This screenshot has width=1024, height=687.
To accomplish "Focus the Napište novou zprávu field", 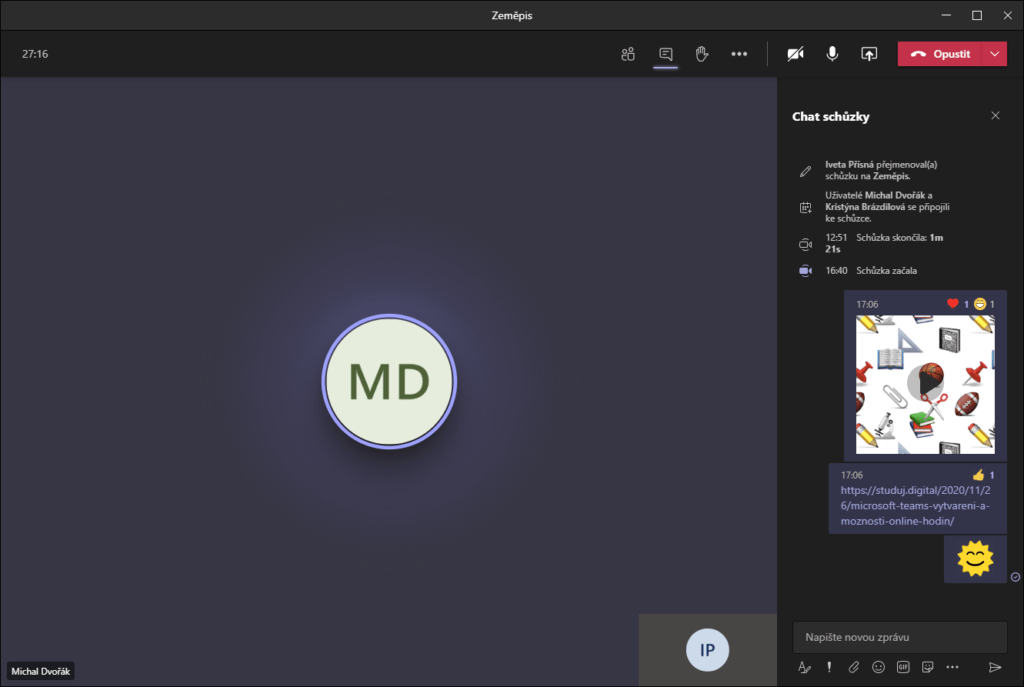I will [899, 637].
